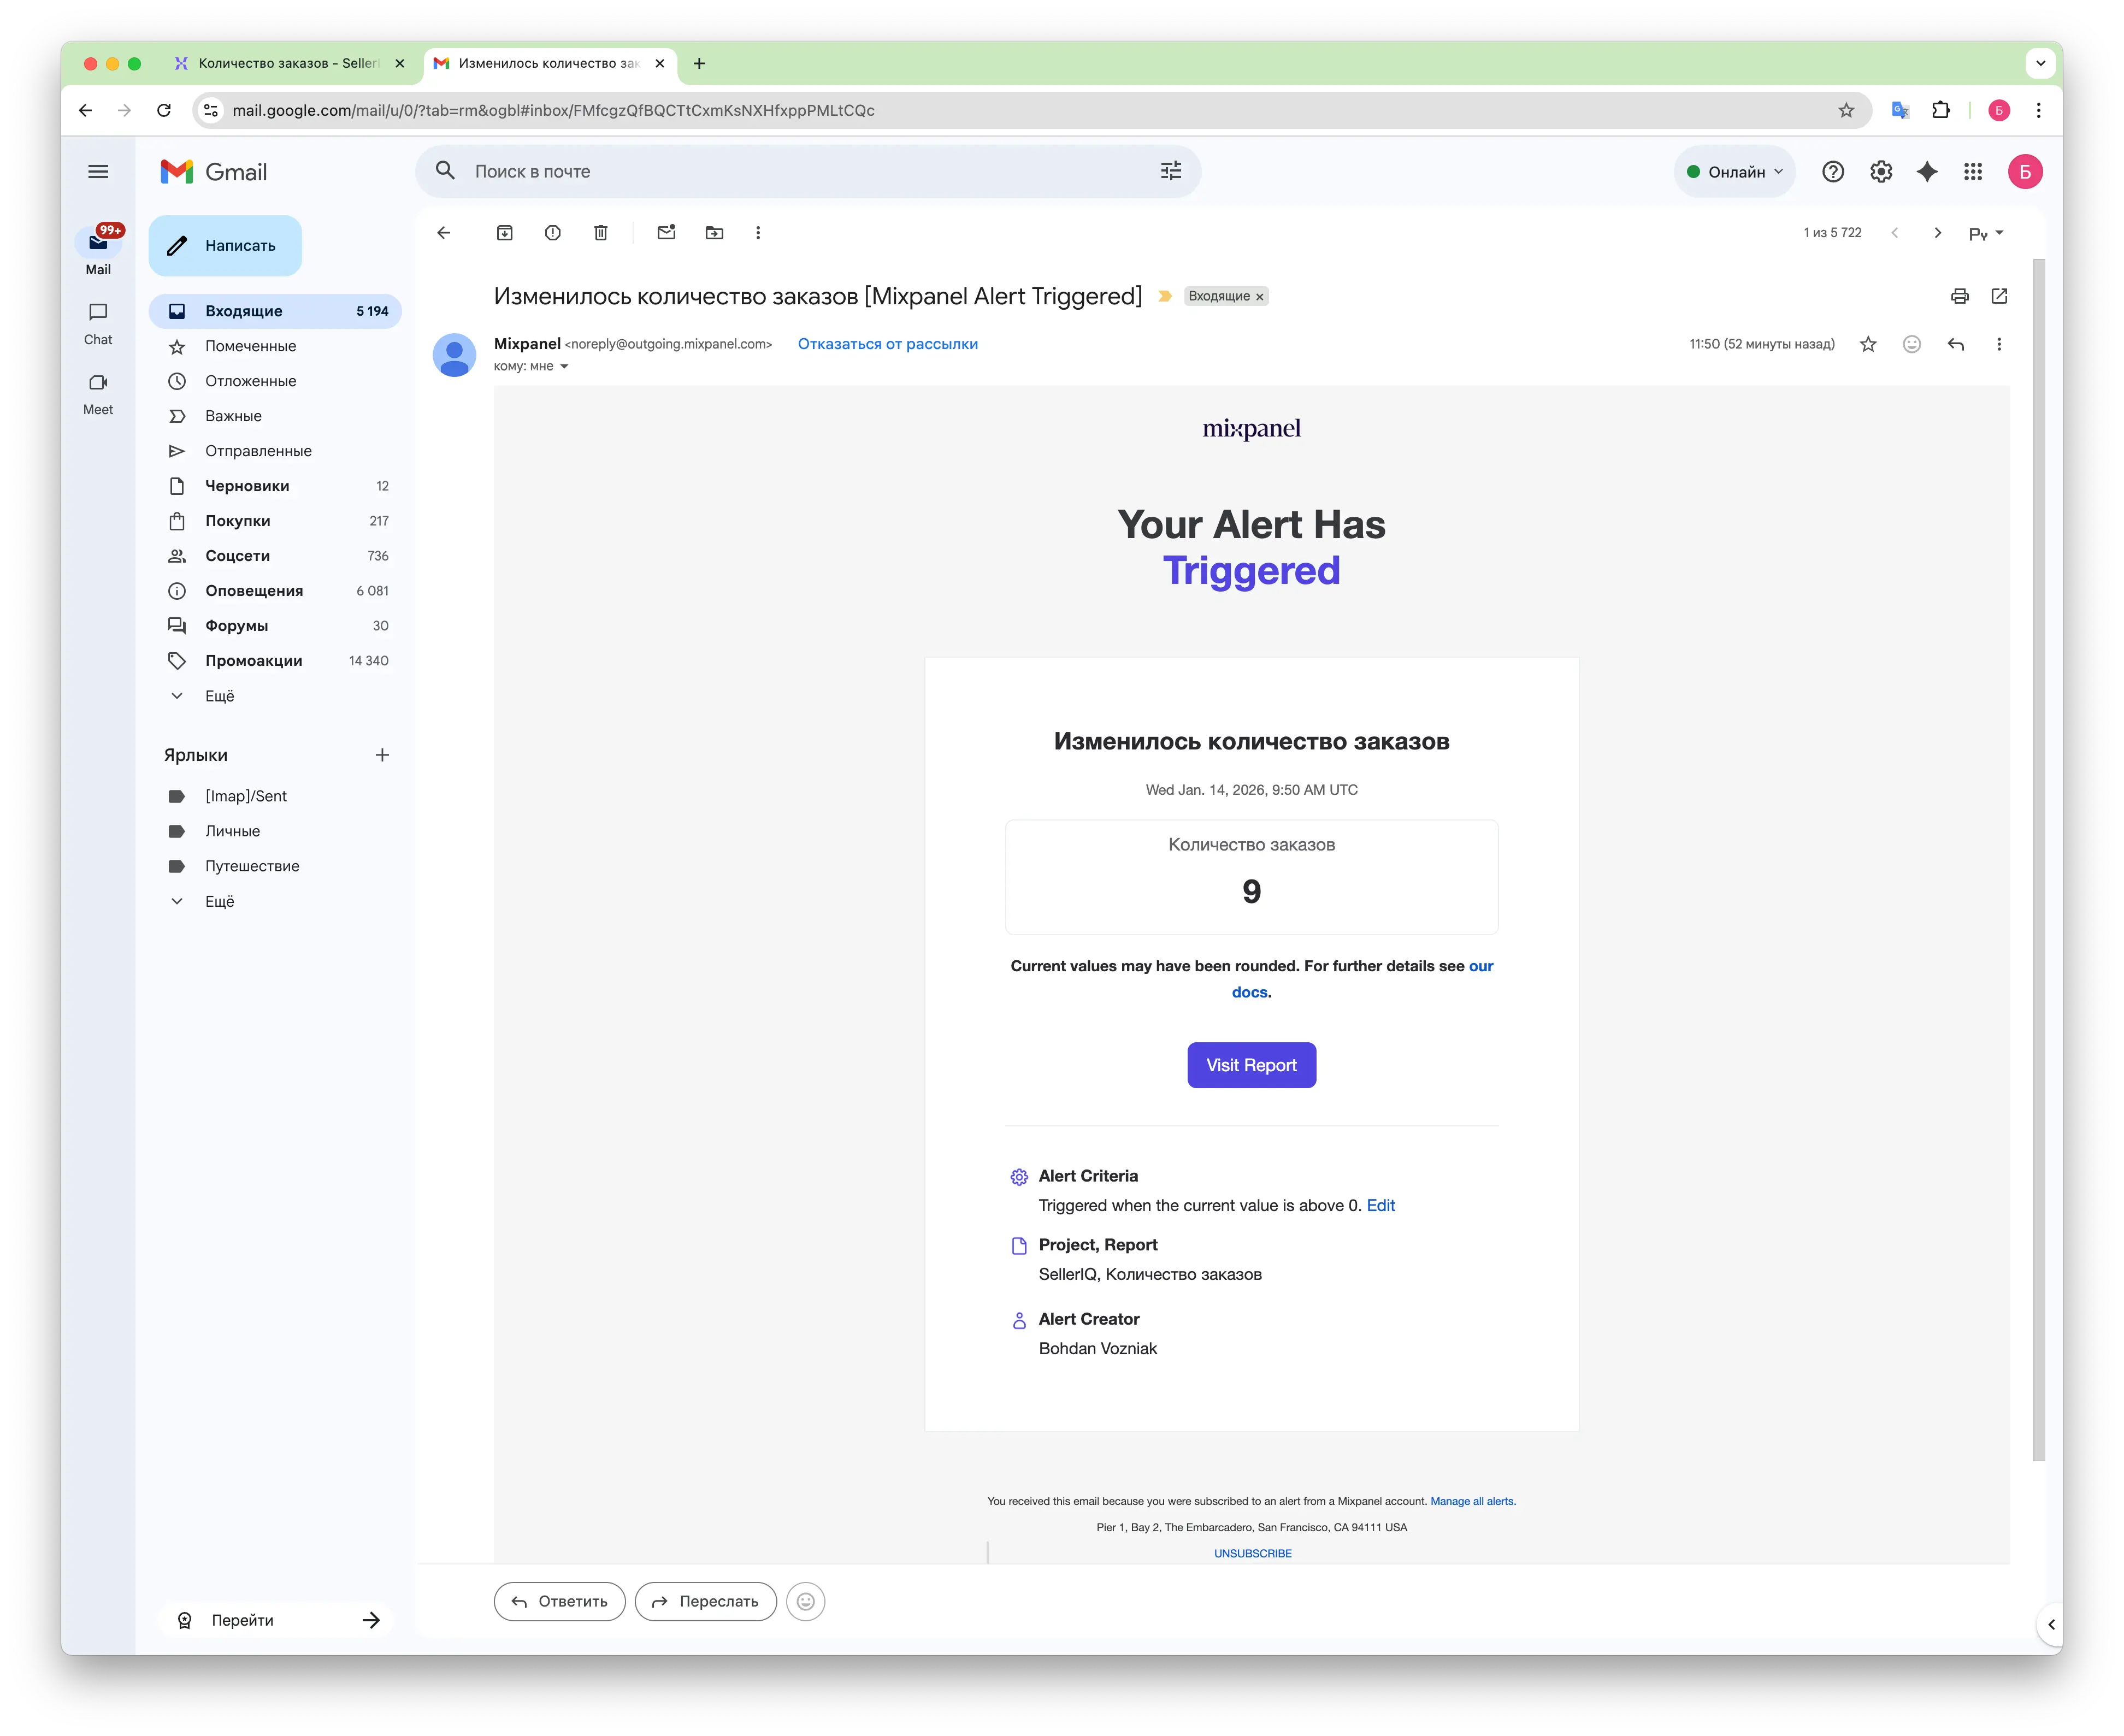This screenshot has height=1736, width=2124.
Task: Print this email with the printer icon
Action: [x=1960, y=296]
